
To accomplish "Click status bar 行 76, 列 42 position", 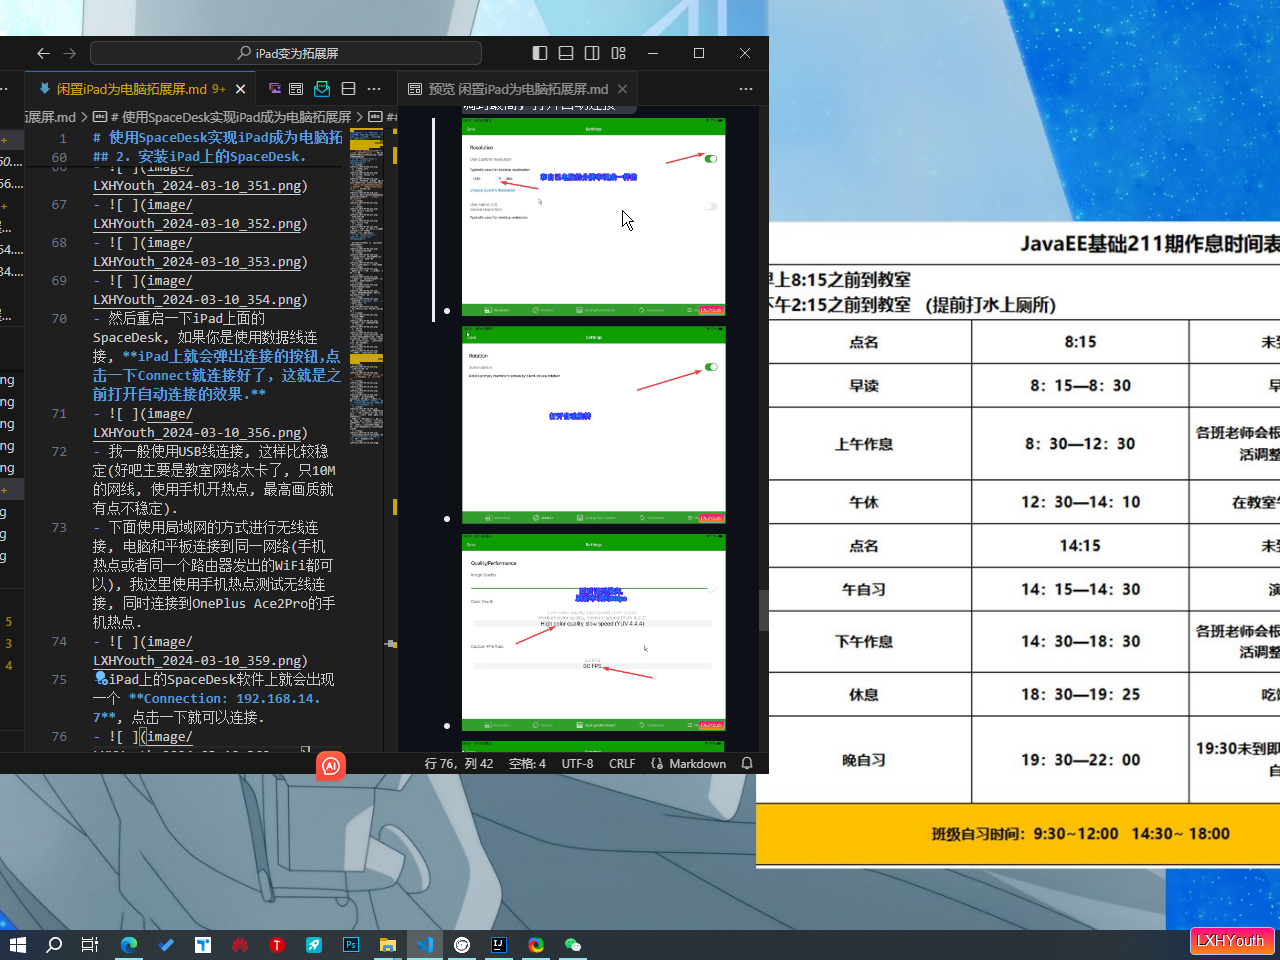I will 459,763.
